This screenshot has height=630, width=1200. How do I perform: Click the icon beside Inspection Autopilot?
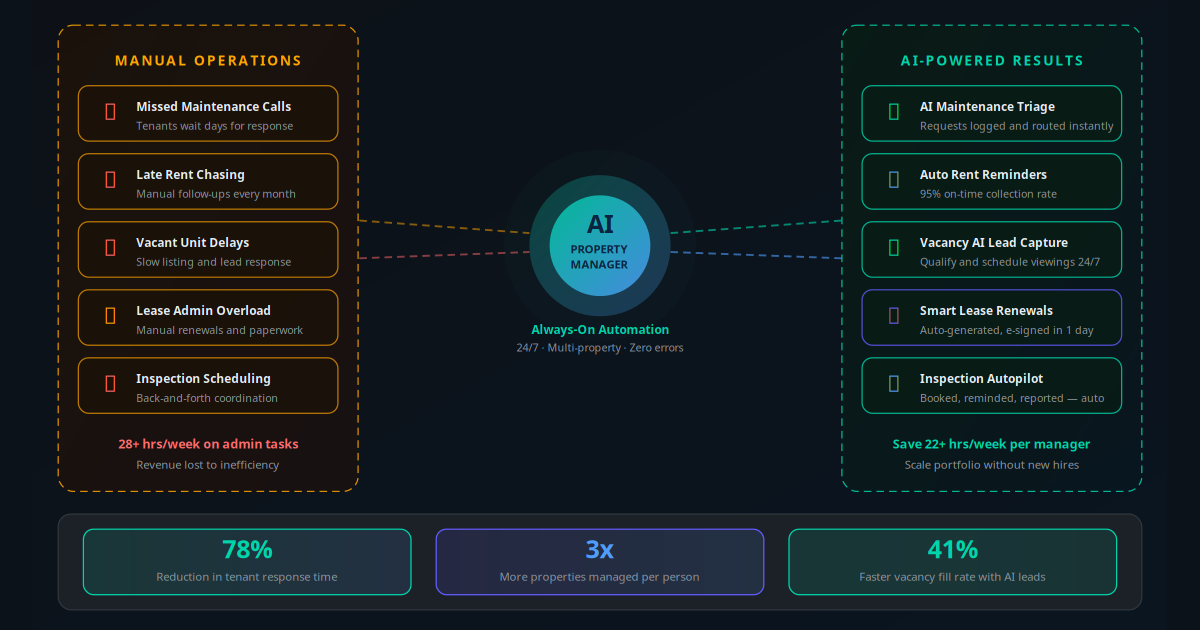894,384
